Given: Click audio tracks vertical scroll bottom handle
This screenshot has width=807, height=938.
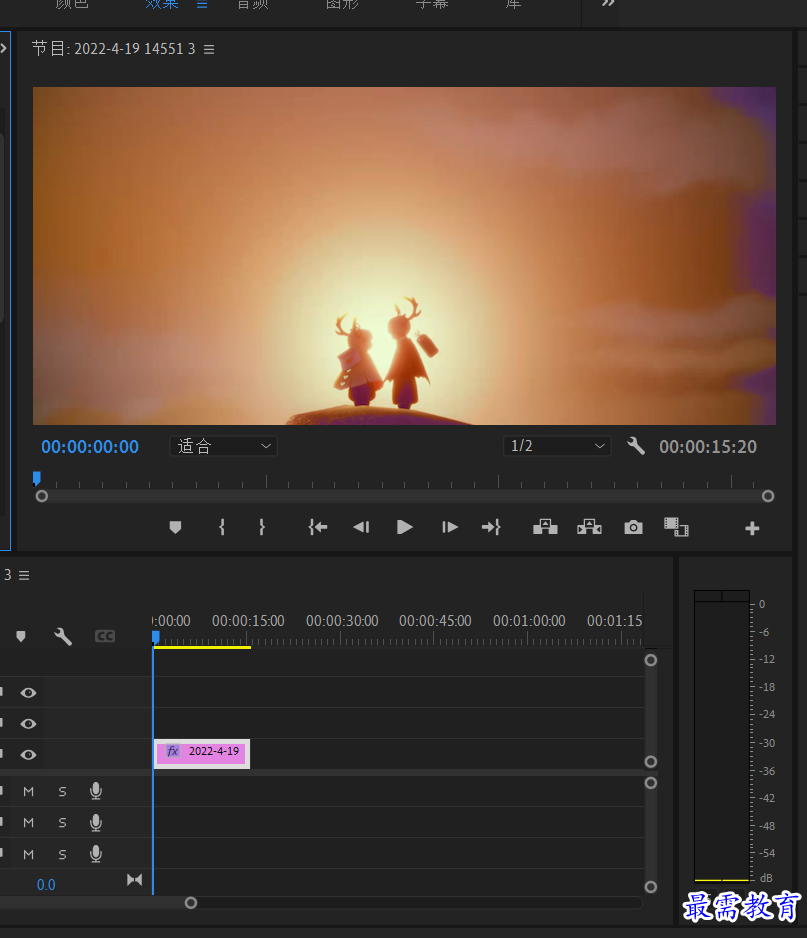Looking at the screenshot, I should click(651, 887).
